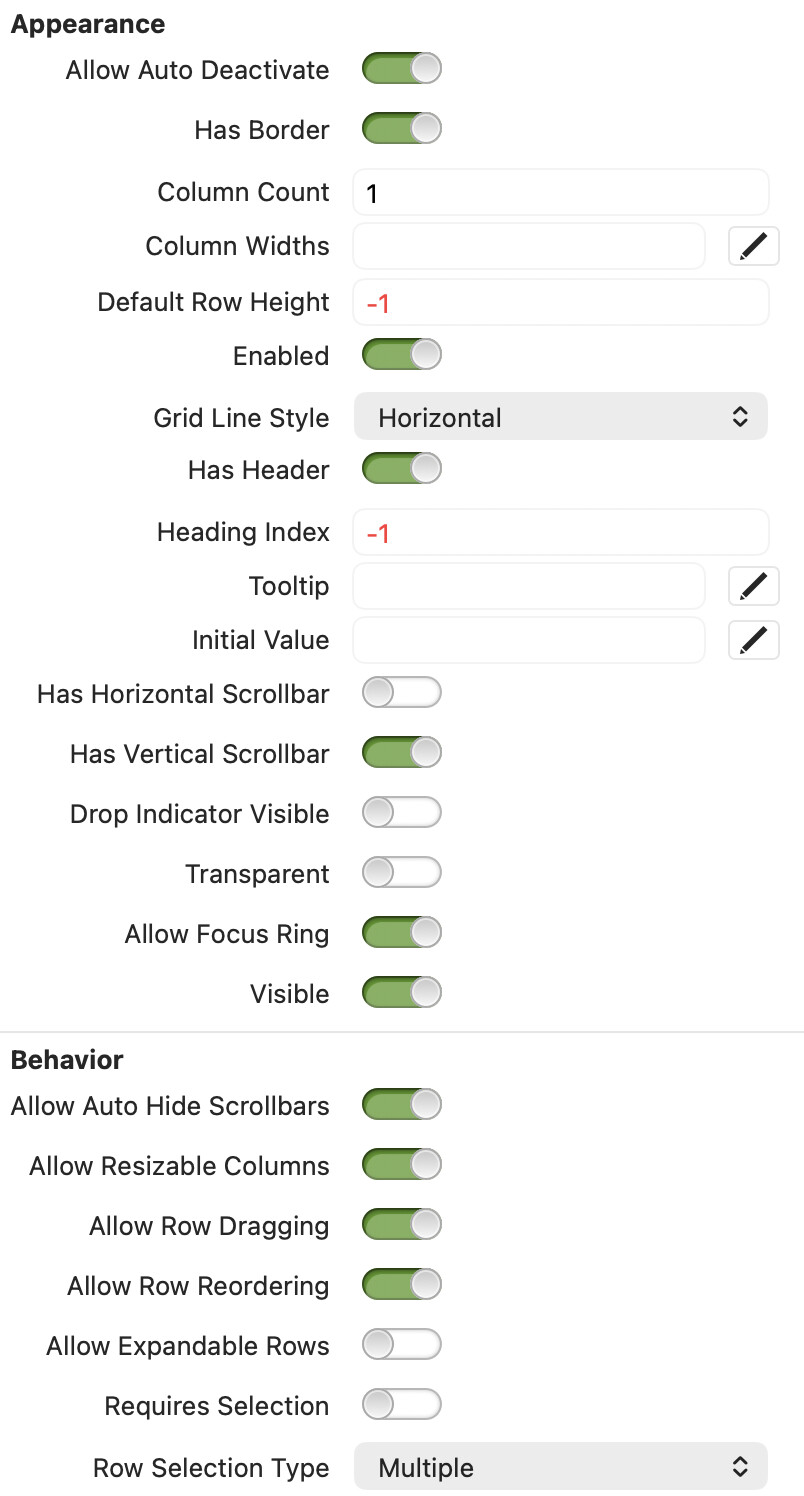Toggle the Visible switch off
804x1496 pixels.
tap(401, 993)
